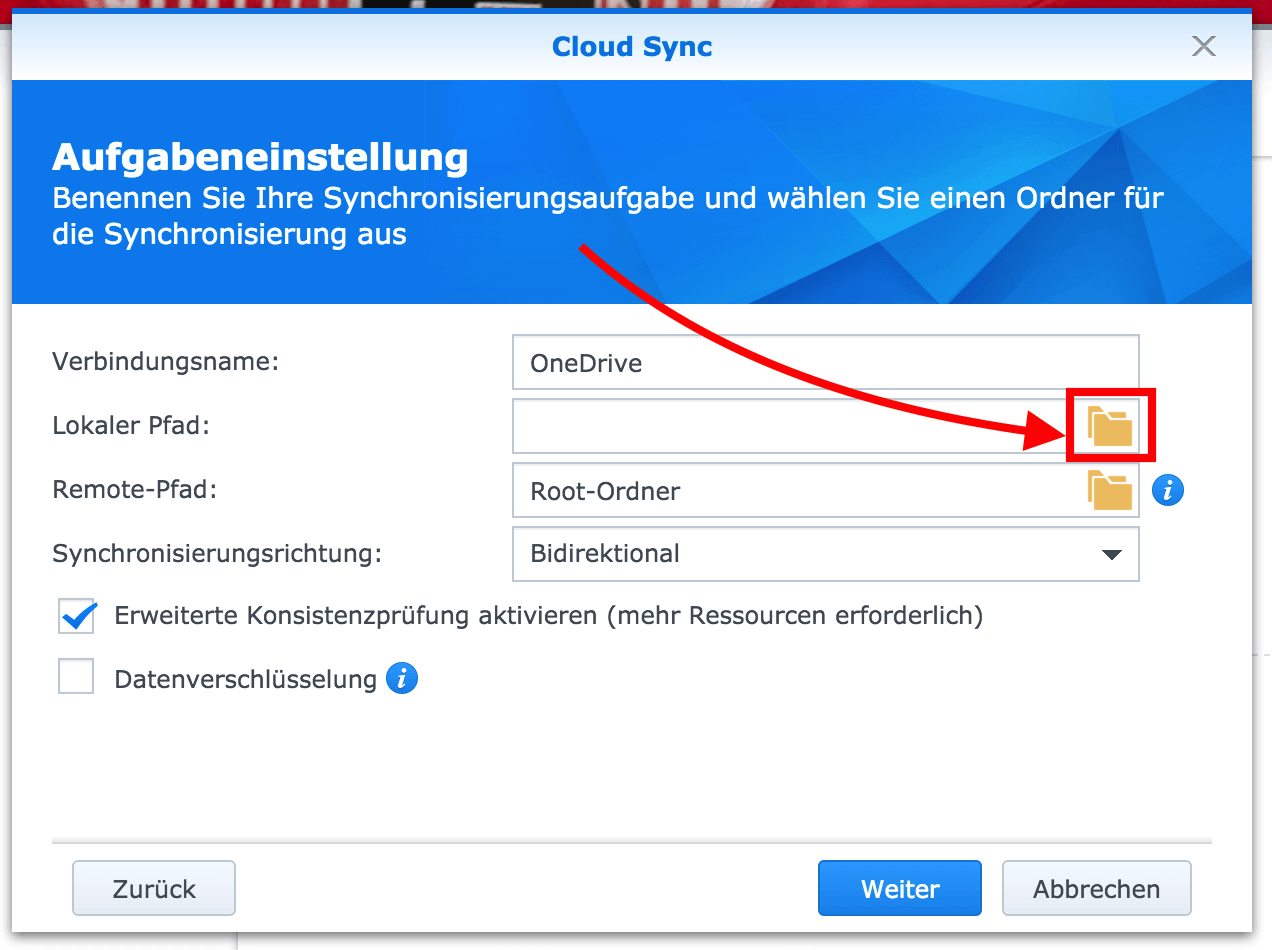Click the Verbindungsname field containing OneDrive
This screenshot has width=1272, height=950.
point(824,362)
